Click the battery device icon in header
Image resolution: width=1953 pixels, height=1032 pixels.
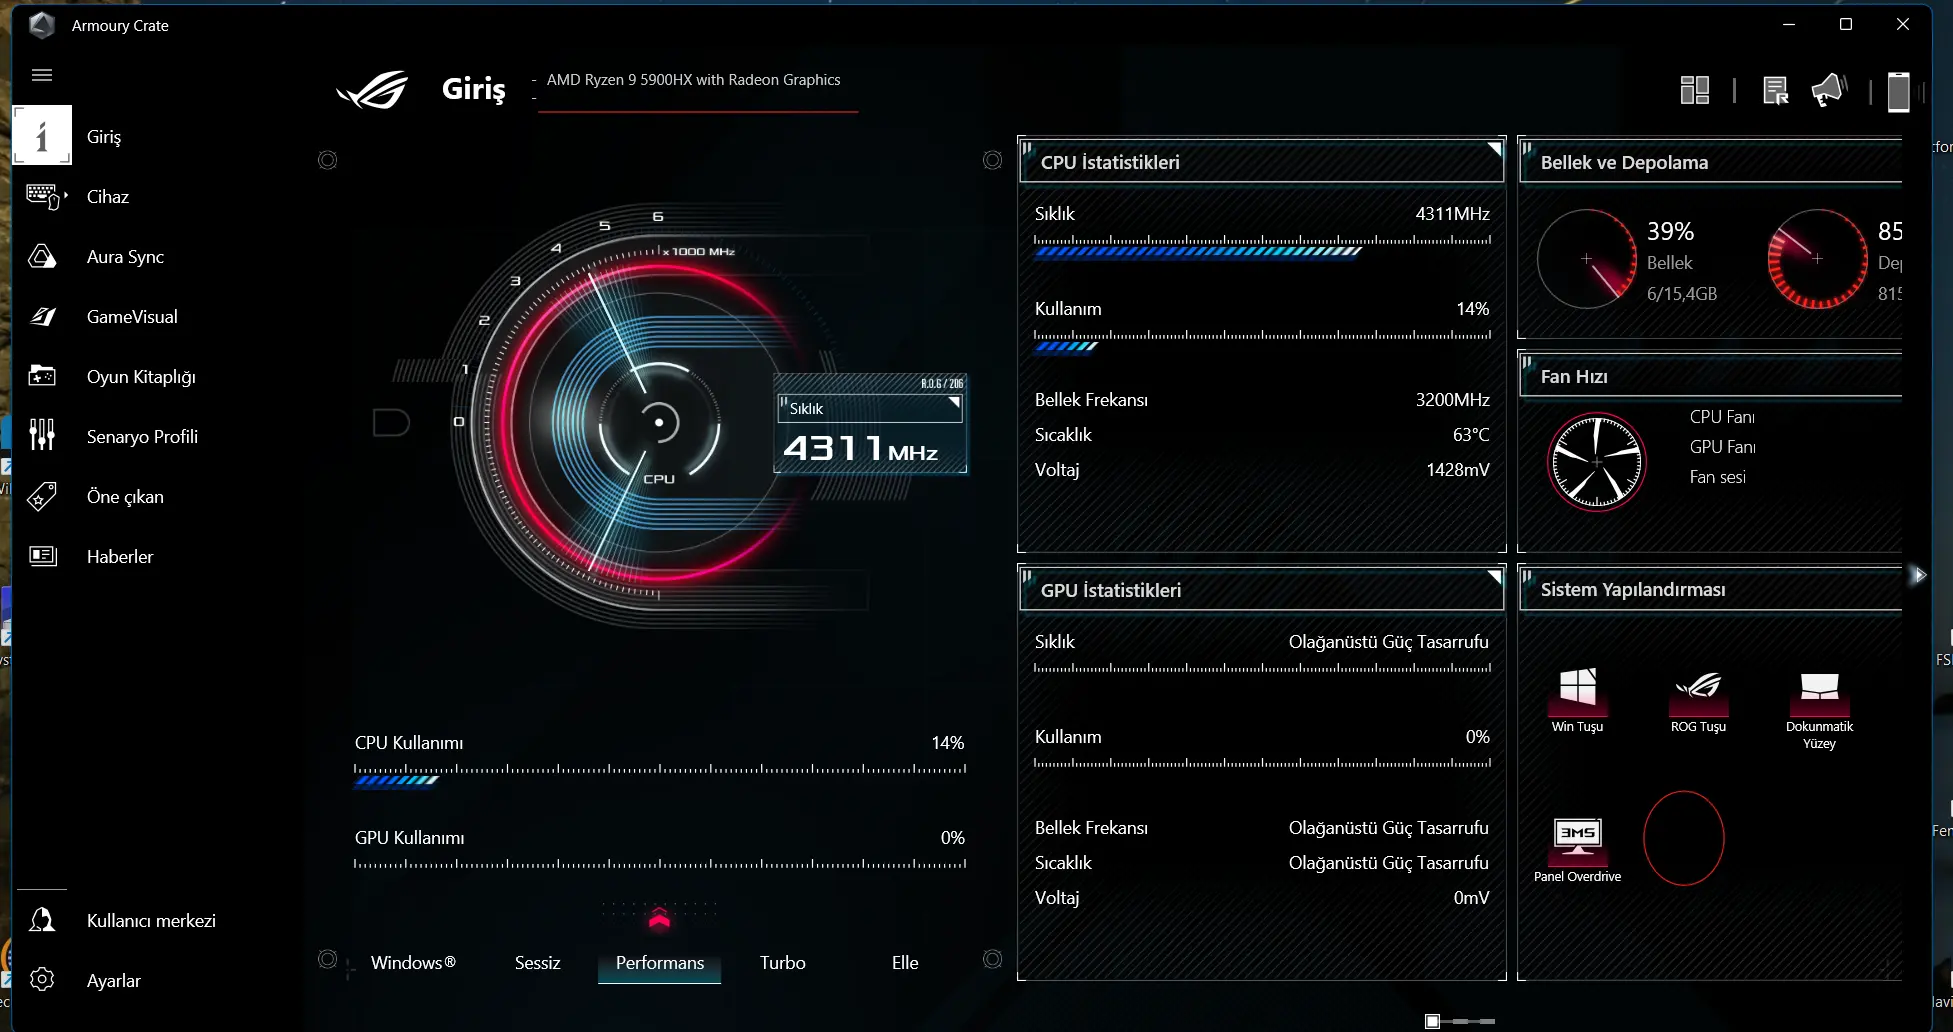[x=1898, y=91]
